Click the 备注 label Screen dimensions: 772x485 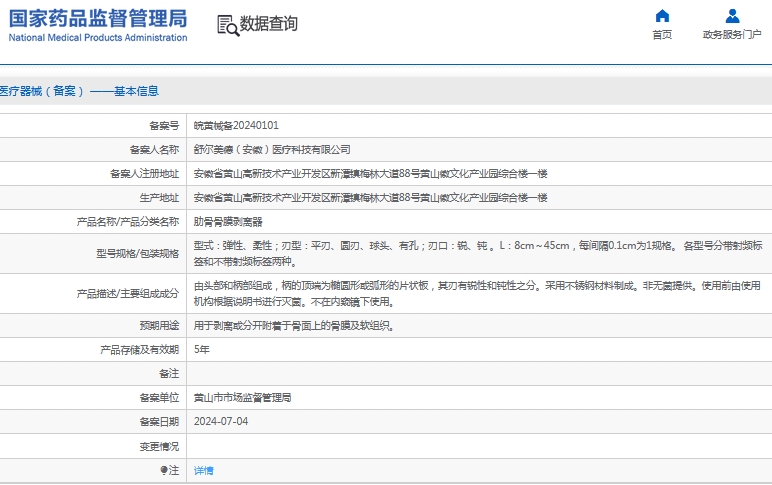169,374
